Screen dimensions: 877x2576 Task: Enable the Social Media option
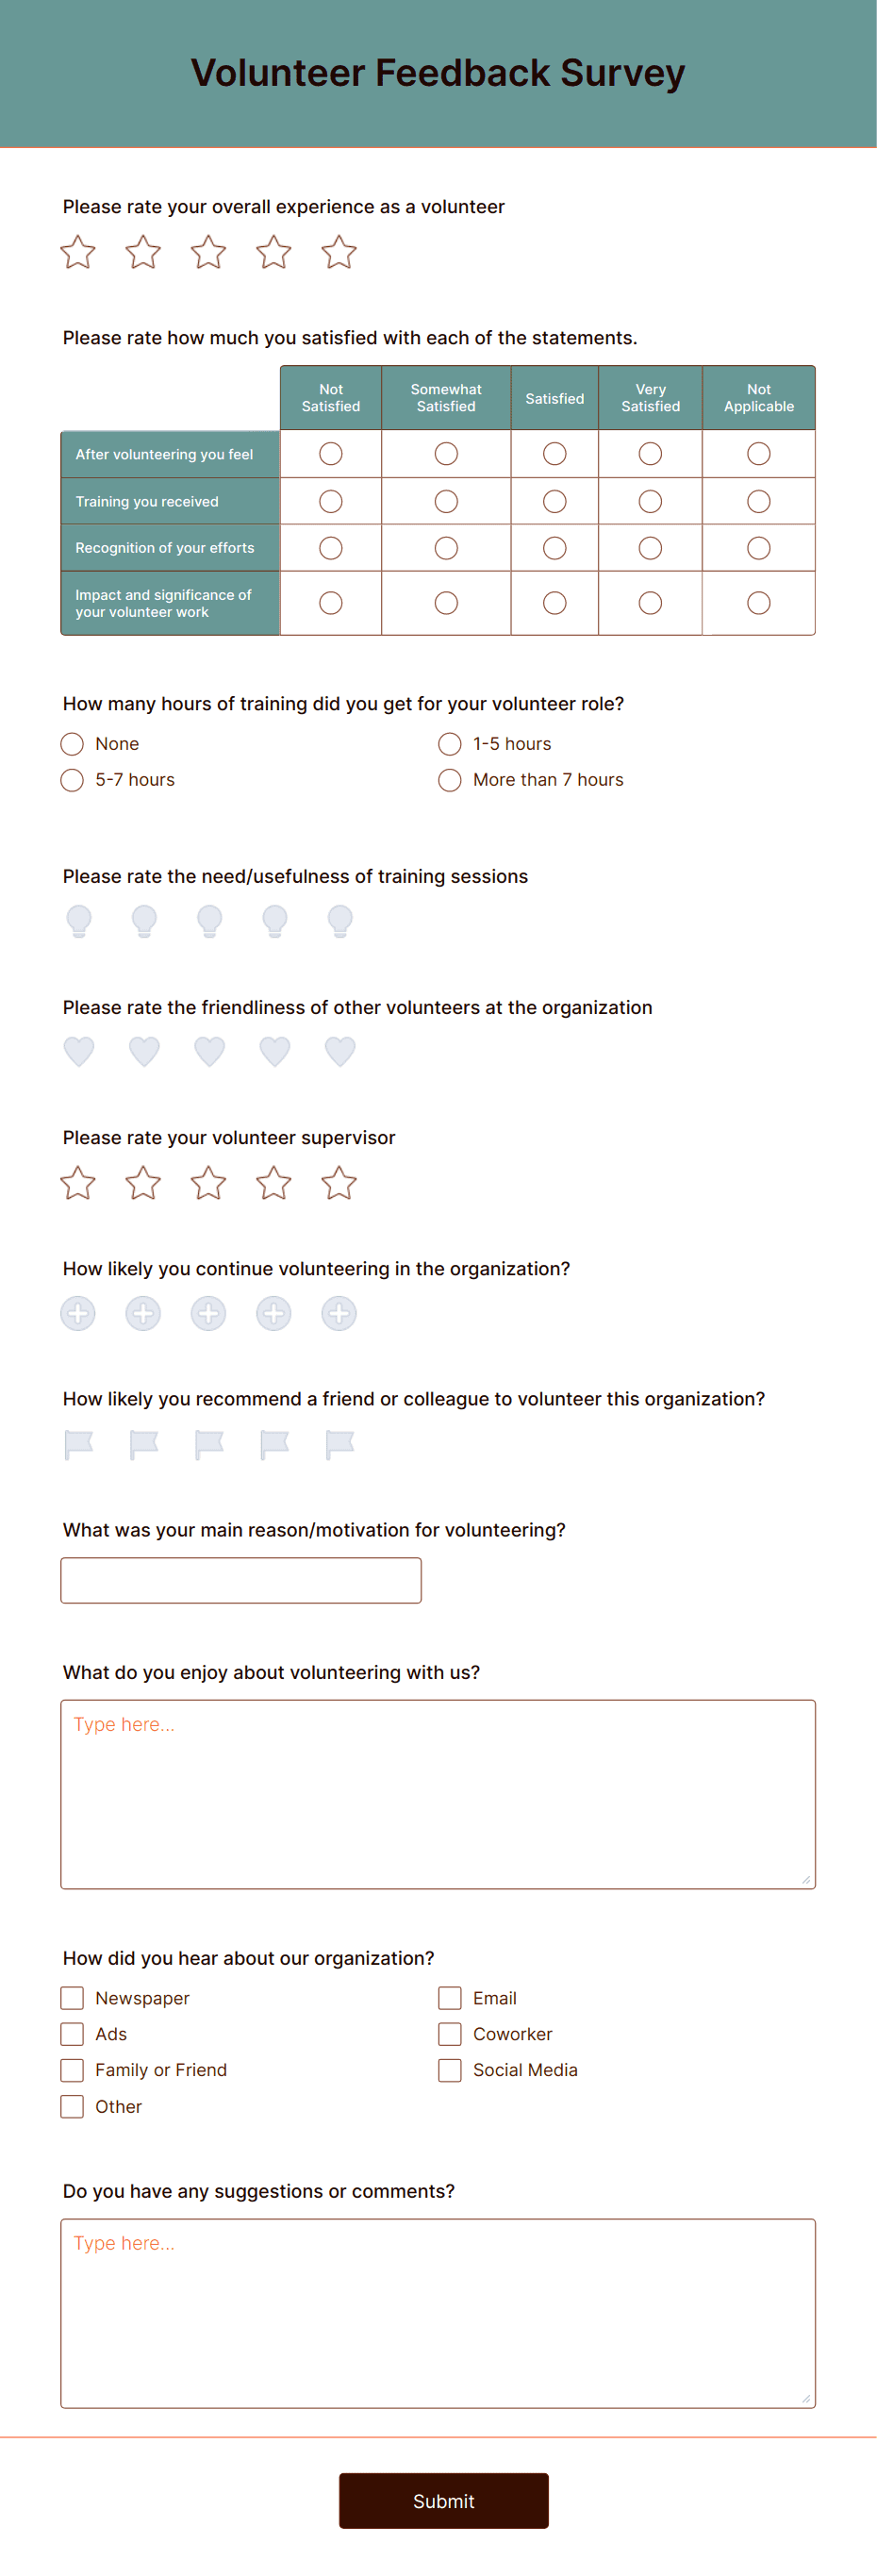pos(449,2070)
